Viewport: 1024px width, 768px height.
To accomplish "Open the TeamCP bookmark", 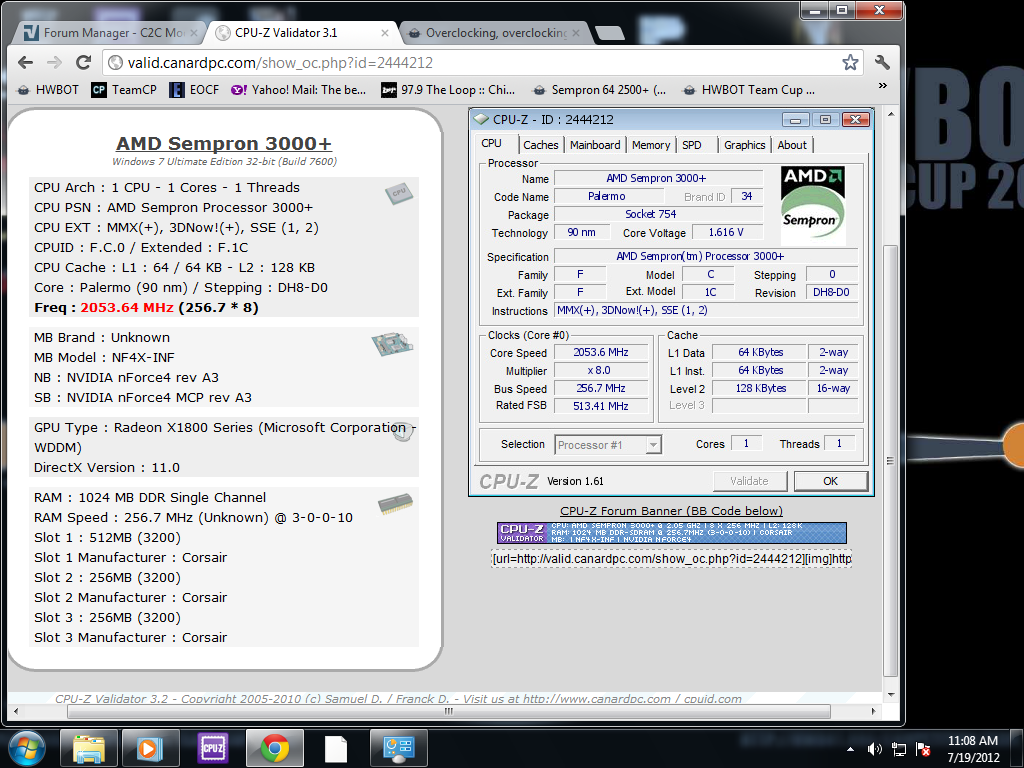I will [x=124, y=90].
